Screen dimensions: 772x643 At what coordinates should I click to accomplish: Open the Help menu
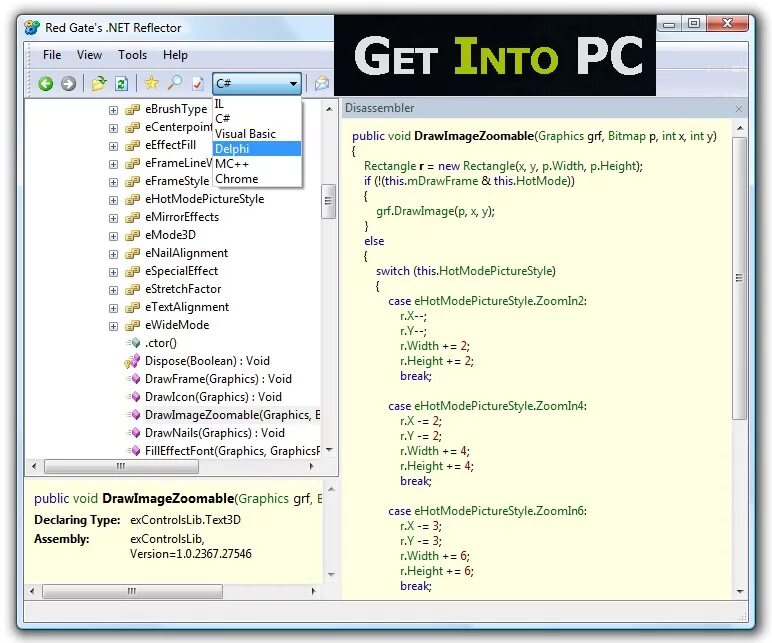point(175,55)
